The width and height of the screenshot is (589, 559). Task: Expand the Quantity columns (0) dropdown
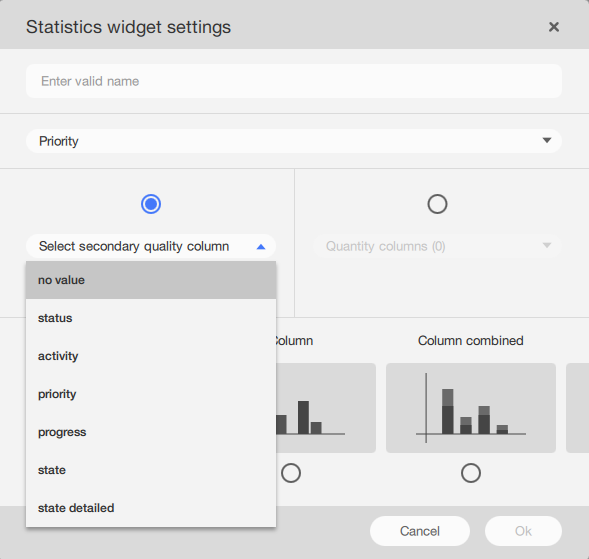(x=438, y=246)
